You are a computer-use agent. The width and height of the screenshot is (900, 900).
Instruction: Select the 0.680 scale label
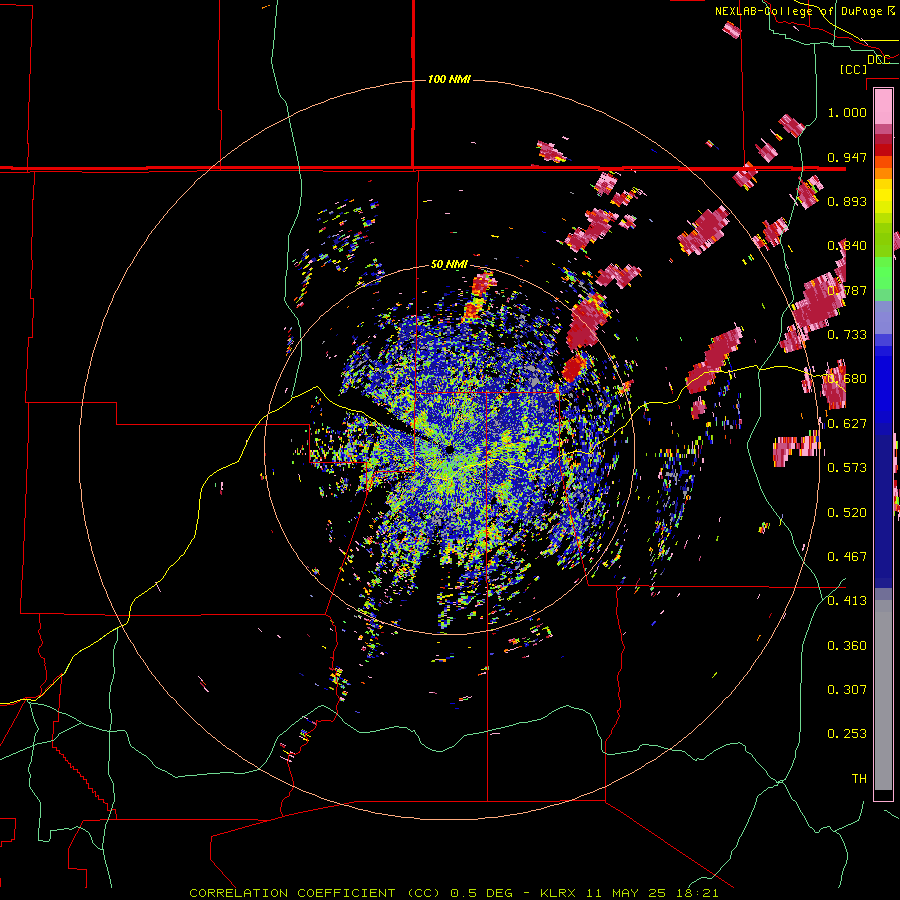pyautogui.click(x=847, y=379)
